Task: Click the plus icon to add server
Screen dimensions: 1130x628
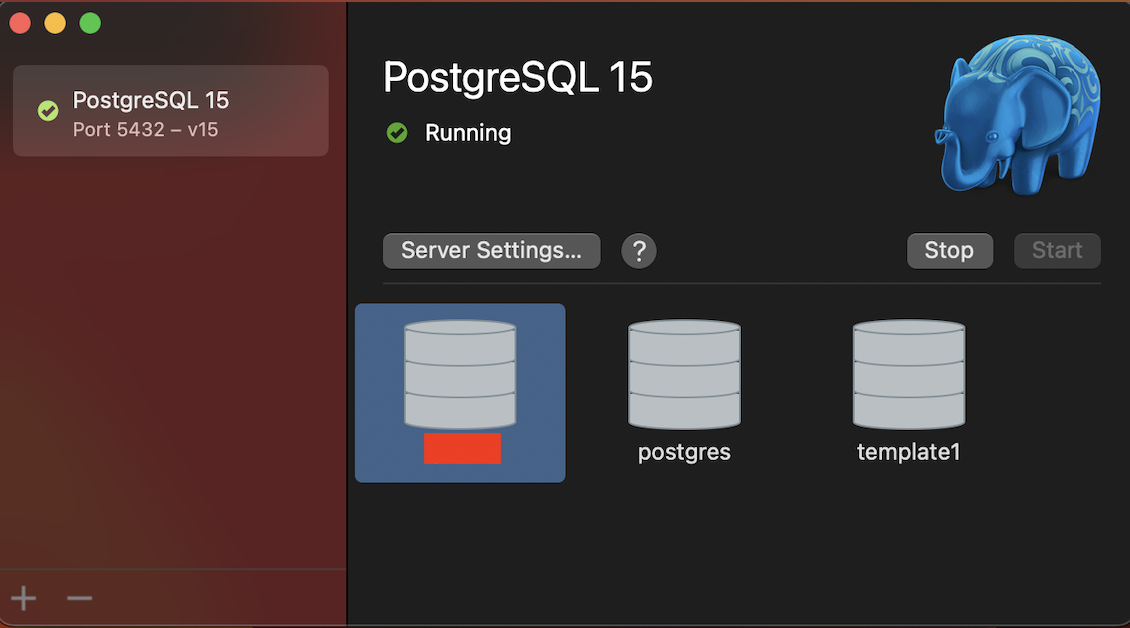Action: click(24, 598)
